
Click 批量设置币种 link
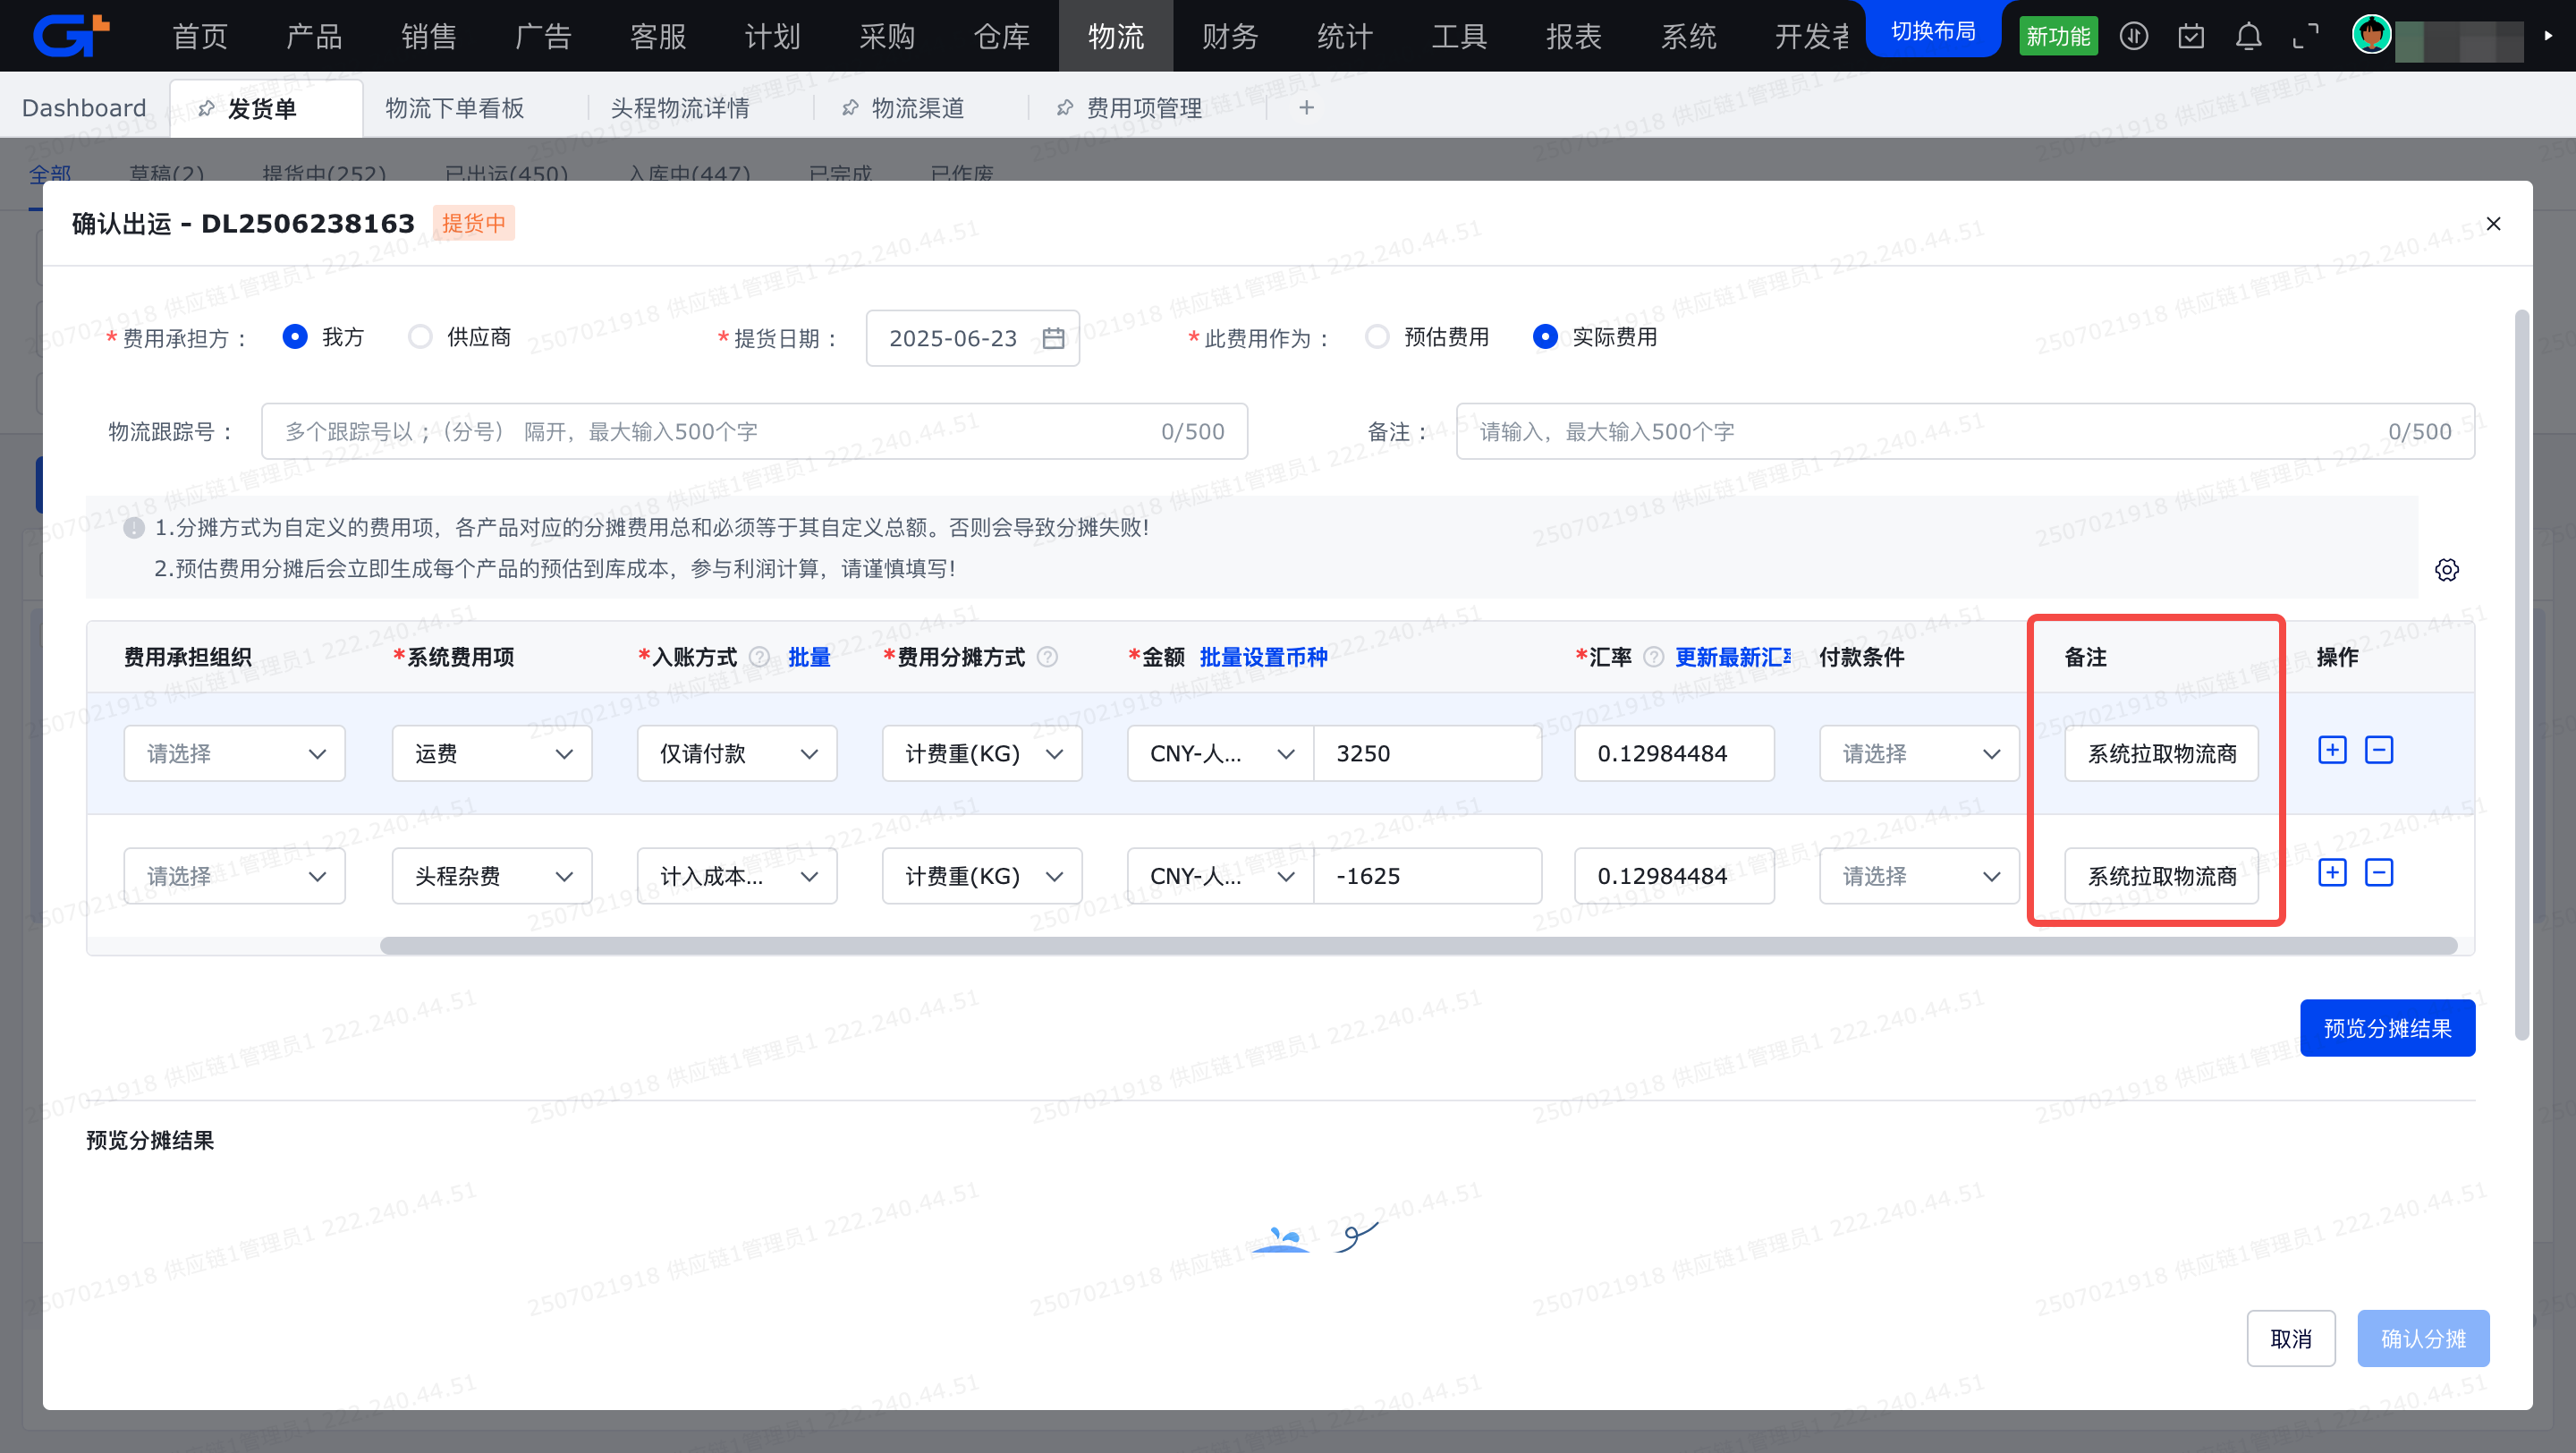click(x=1263, y=657)
